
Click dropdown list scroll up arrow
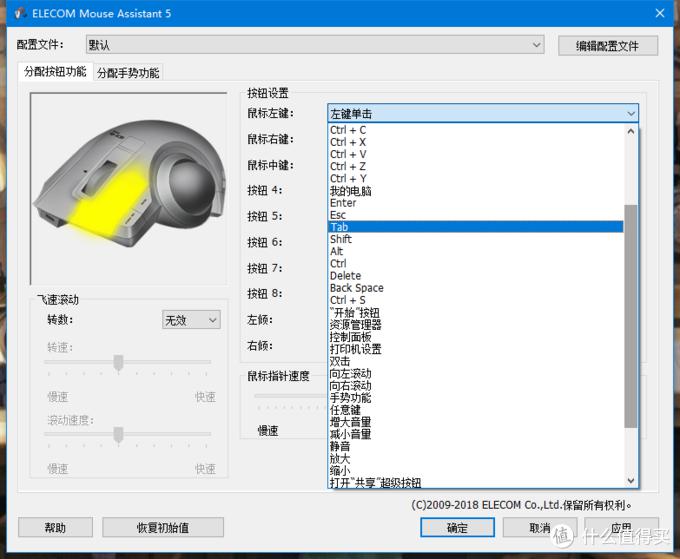pyautogui.click(x=631, y=131)
